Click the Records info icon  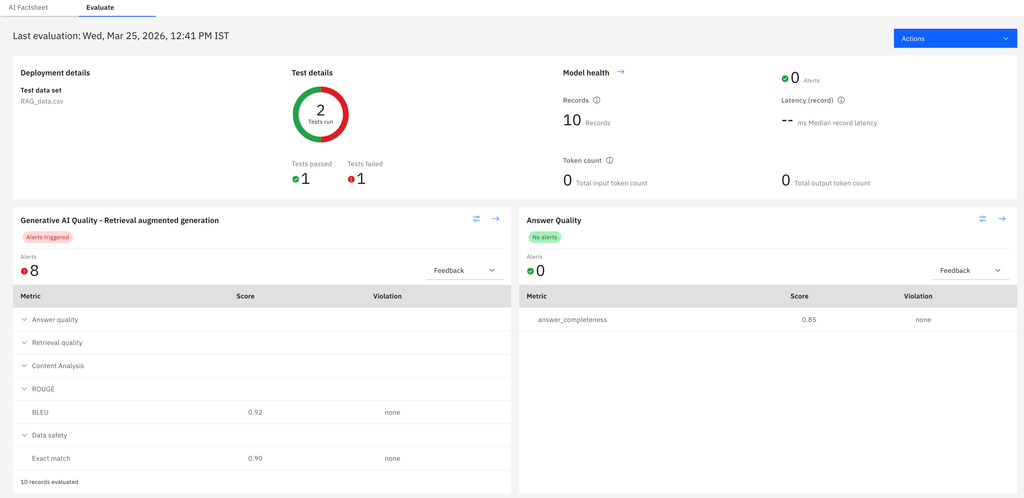point(597,101)
